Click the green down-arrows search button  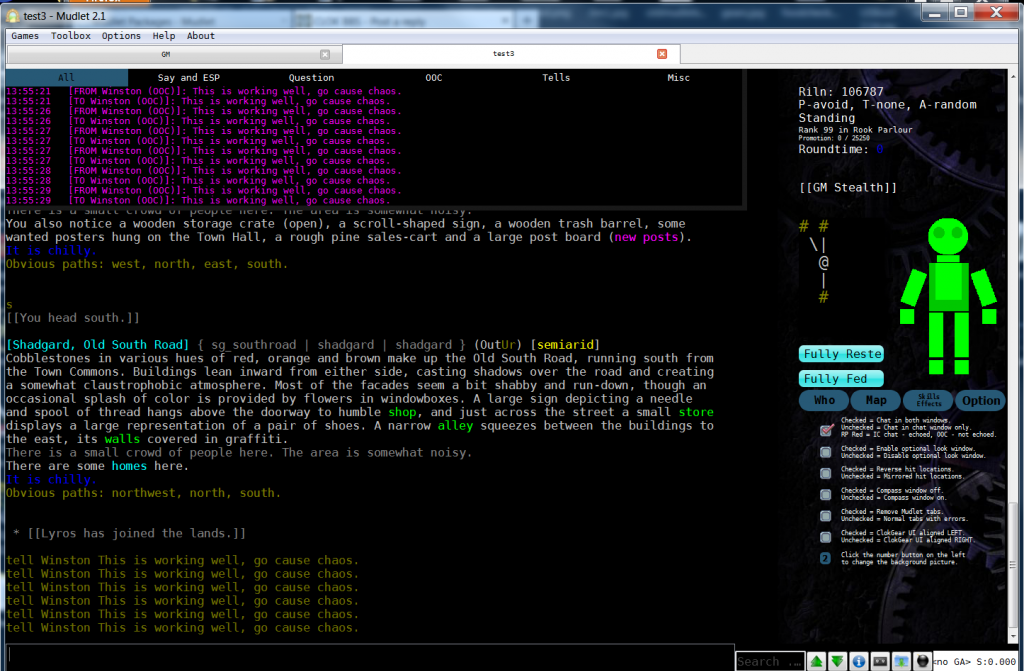pos(837,662)
